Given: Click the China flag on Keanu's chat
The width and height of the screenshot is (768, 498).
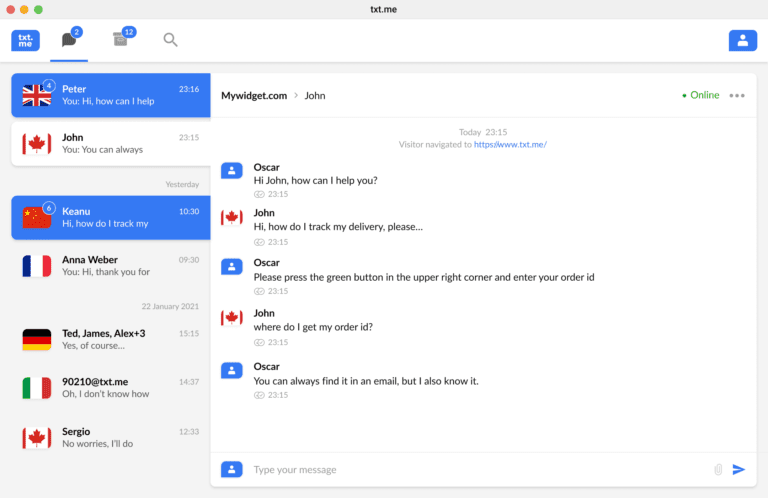Looking at the screenshot, I should pos(37,217).
